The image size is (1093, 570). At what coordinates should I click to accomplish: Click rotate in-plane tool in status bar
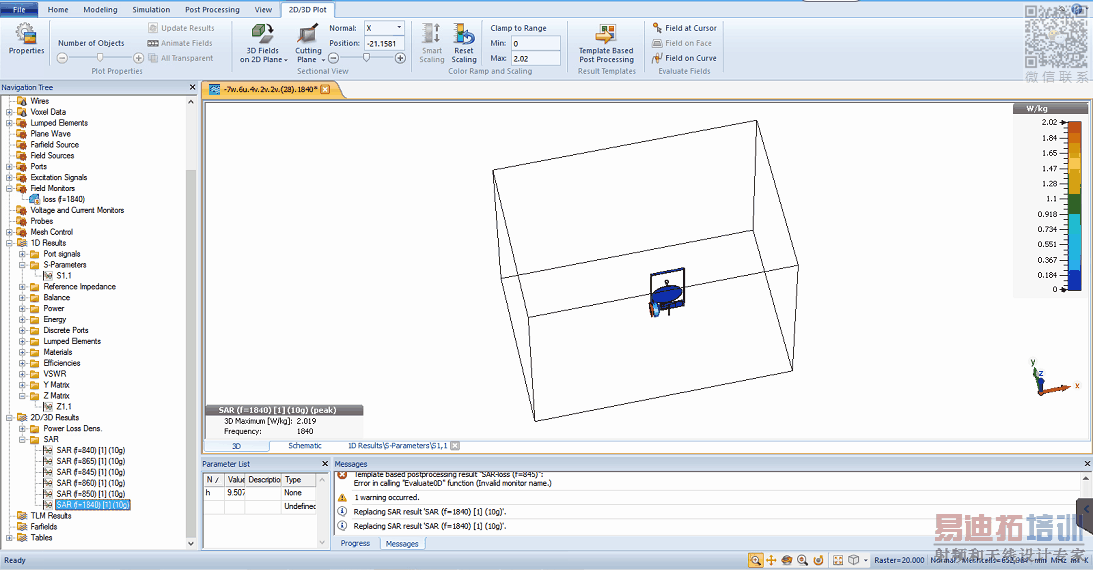[x=818, y=560]
